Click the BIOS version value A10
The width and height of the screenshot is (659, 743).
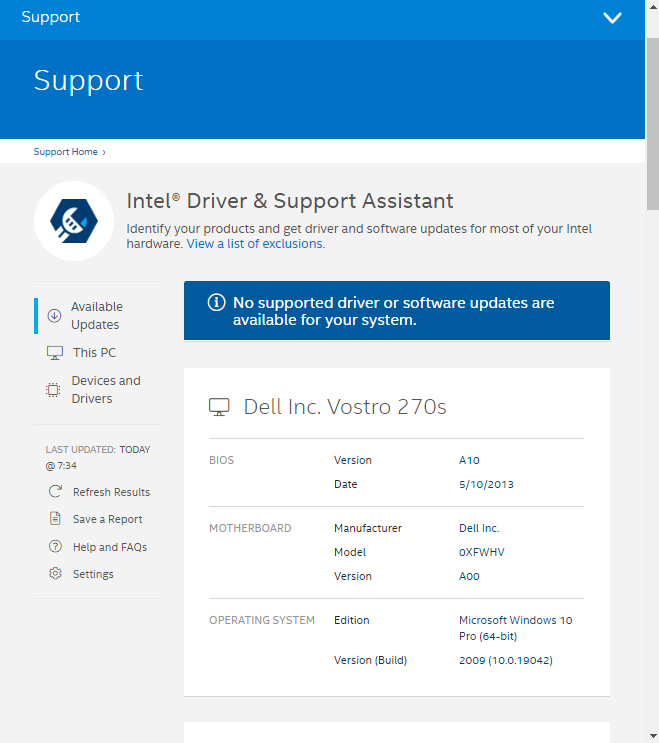coord(469,460)
